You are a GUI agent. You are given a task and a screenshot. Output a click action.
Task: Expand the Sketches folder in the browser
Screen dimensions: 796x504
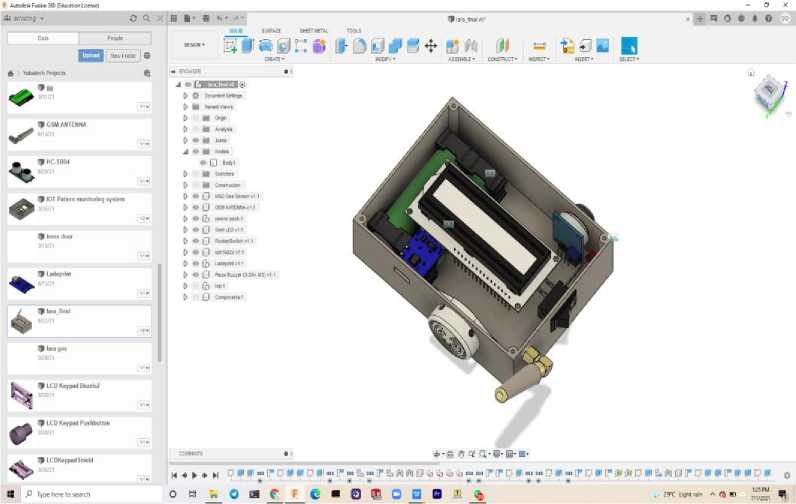[185, 174]
